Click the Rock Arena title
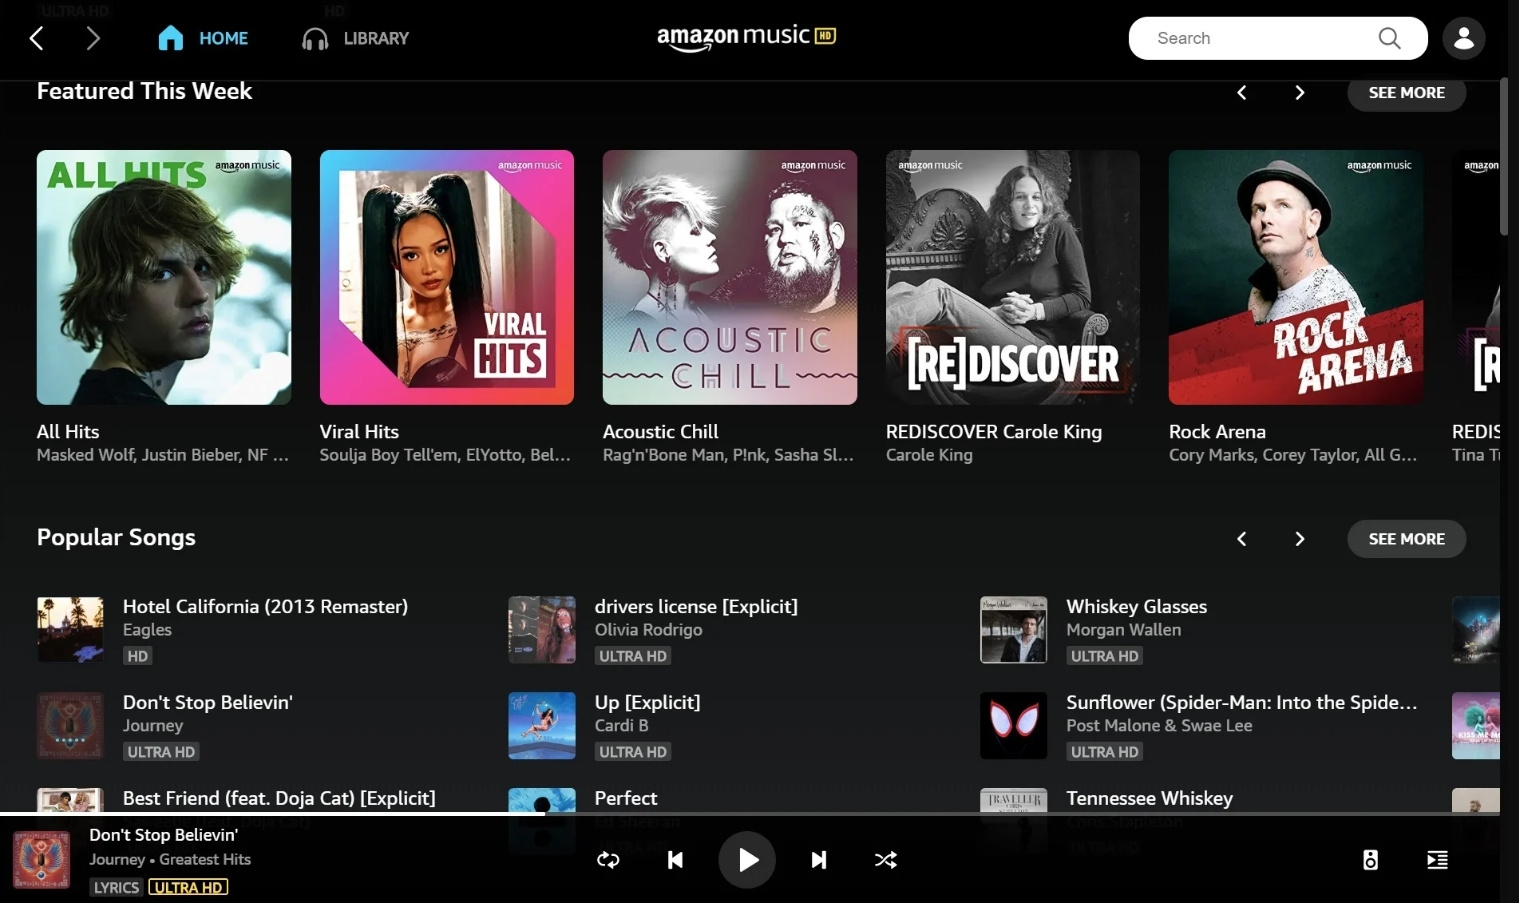The width and height of the screenshot is (1519, 903). click(1217, 432)
